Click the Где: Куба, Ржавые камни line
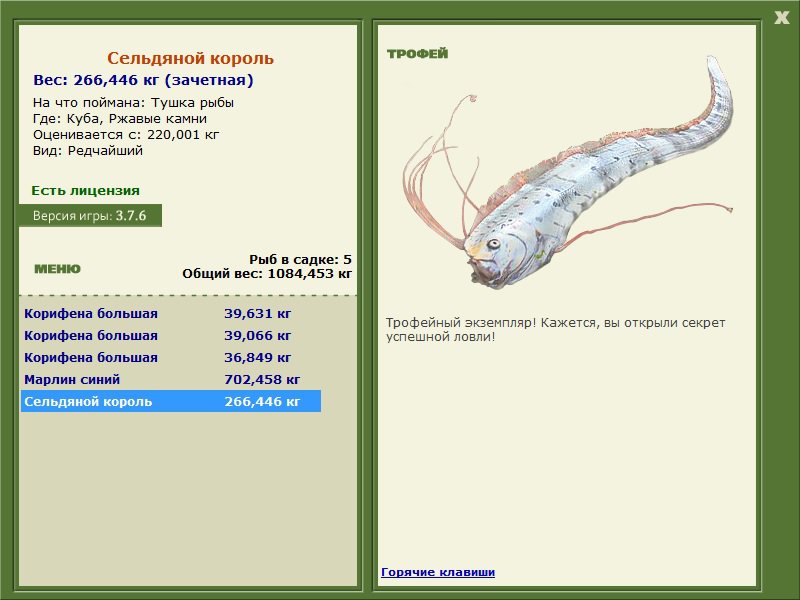This screenshot has height=600, width=800. click(x=120, y=118)
